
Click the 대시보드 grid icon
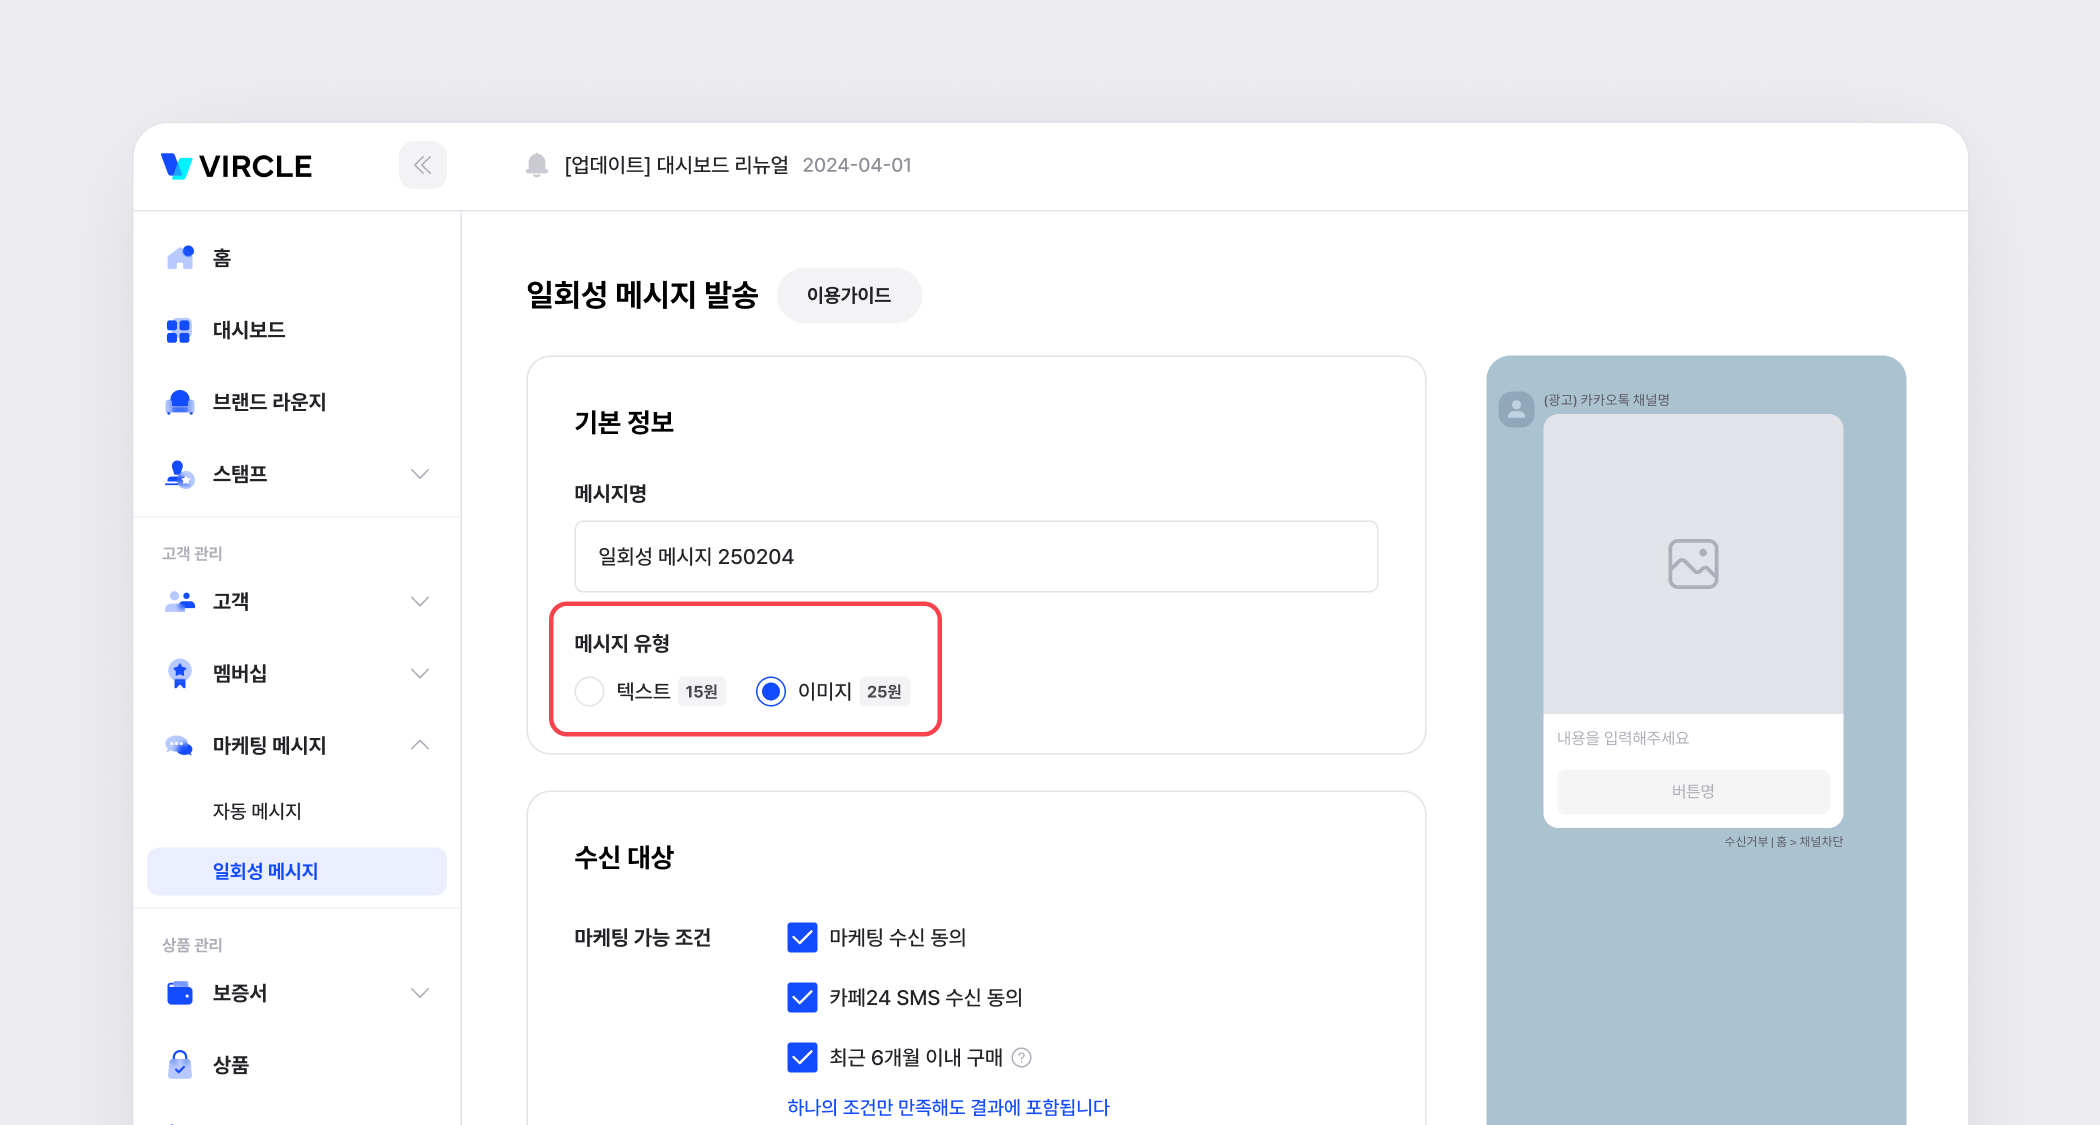[x=179, y=330]
